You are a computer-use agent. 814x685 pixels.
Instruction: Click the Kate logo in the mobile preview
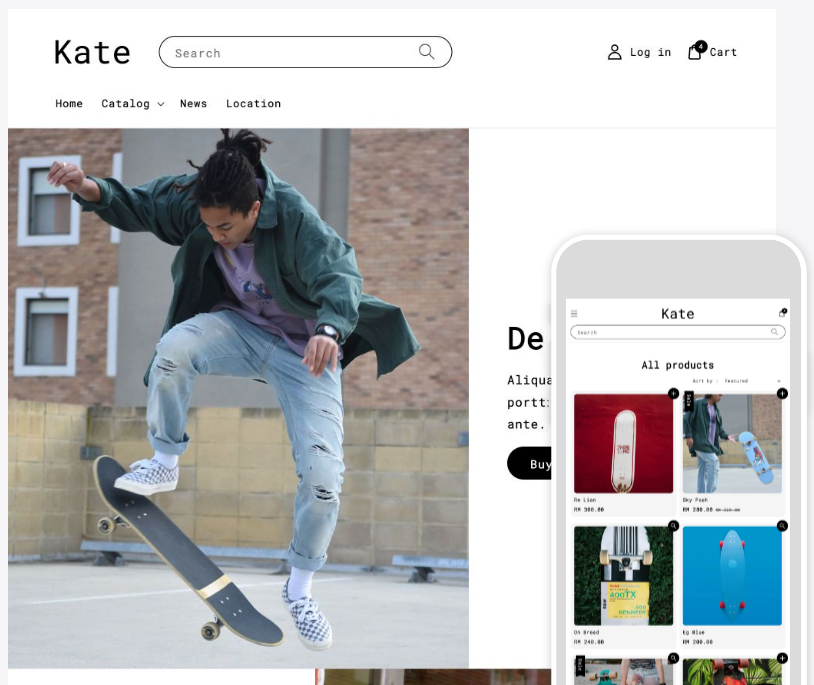point(677,314)
